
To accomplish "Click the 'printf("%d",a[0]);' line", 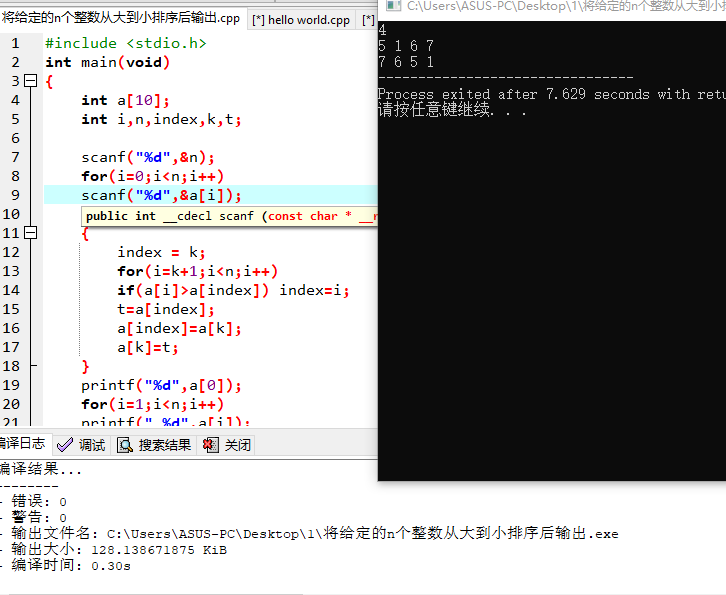I will tap(161, 385).
